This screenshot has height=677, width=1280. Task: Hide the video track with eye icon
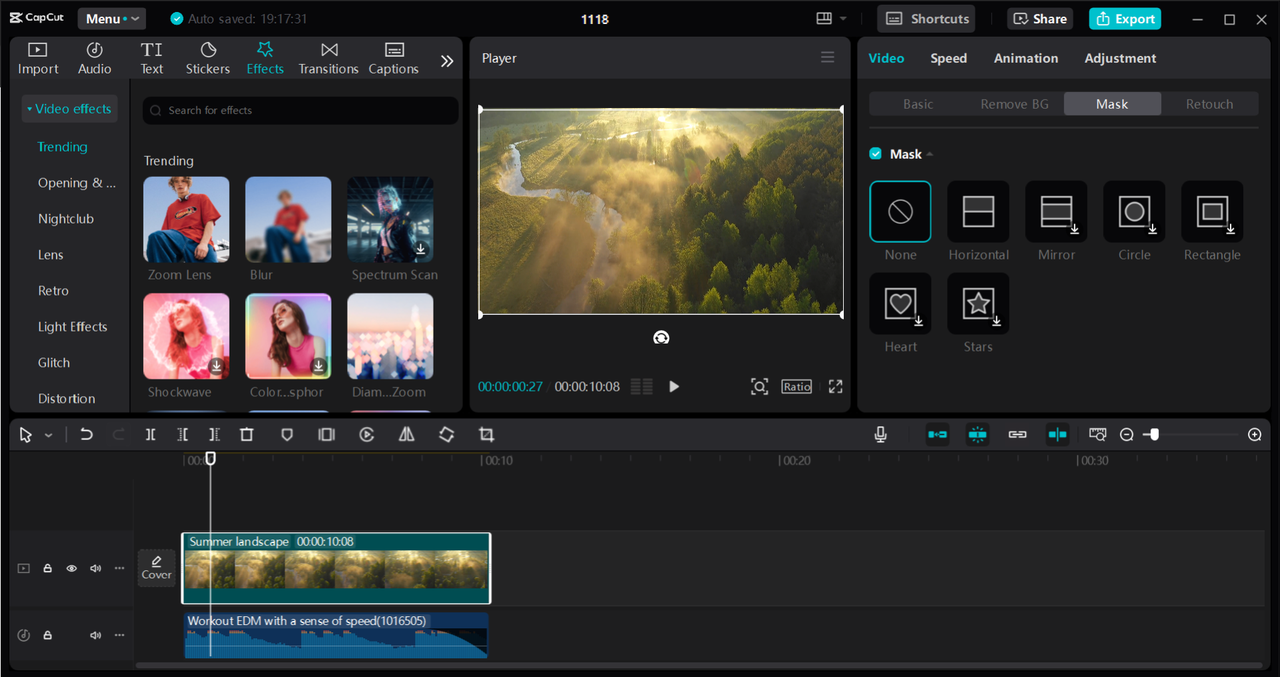pyautogui.click(x=71, y=568)
